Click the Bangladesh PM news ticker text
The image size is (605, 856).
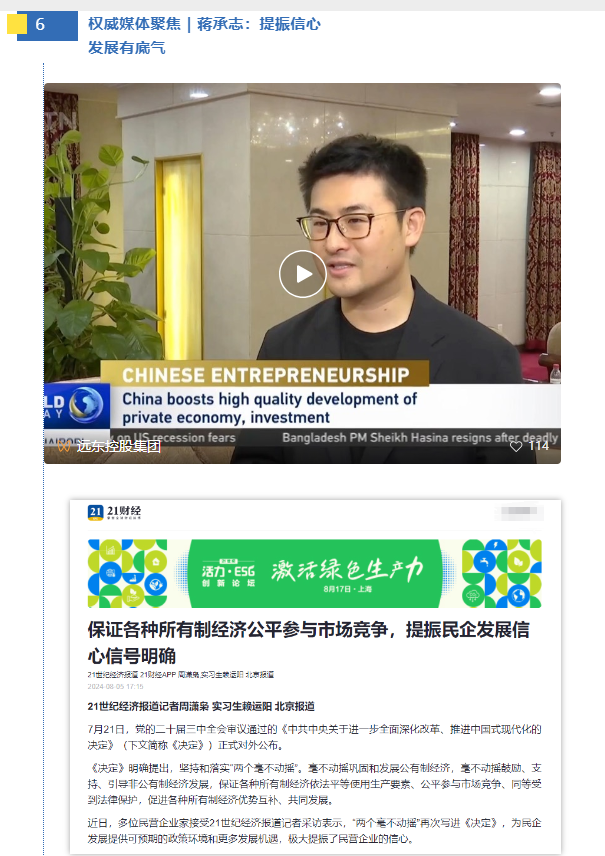420,437
